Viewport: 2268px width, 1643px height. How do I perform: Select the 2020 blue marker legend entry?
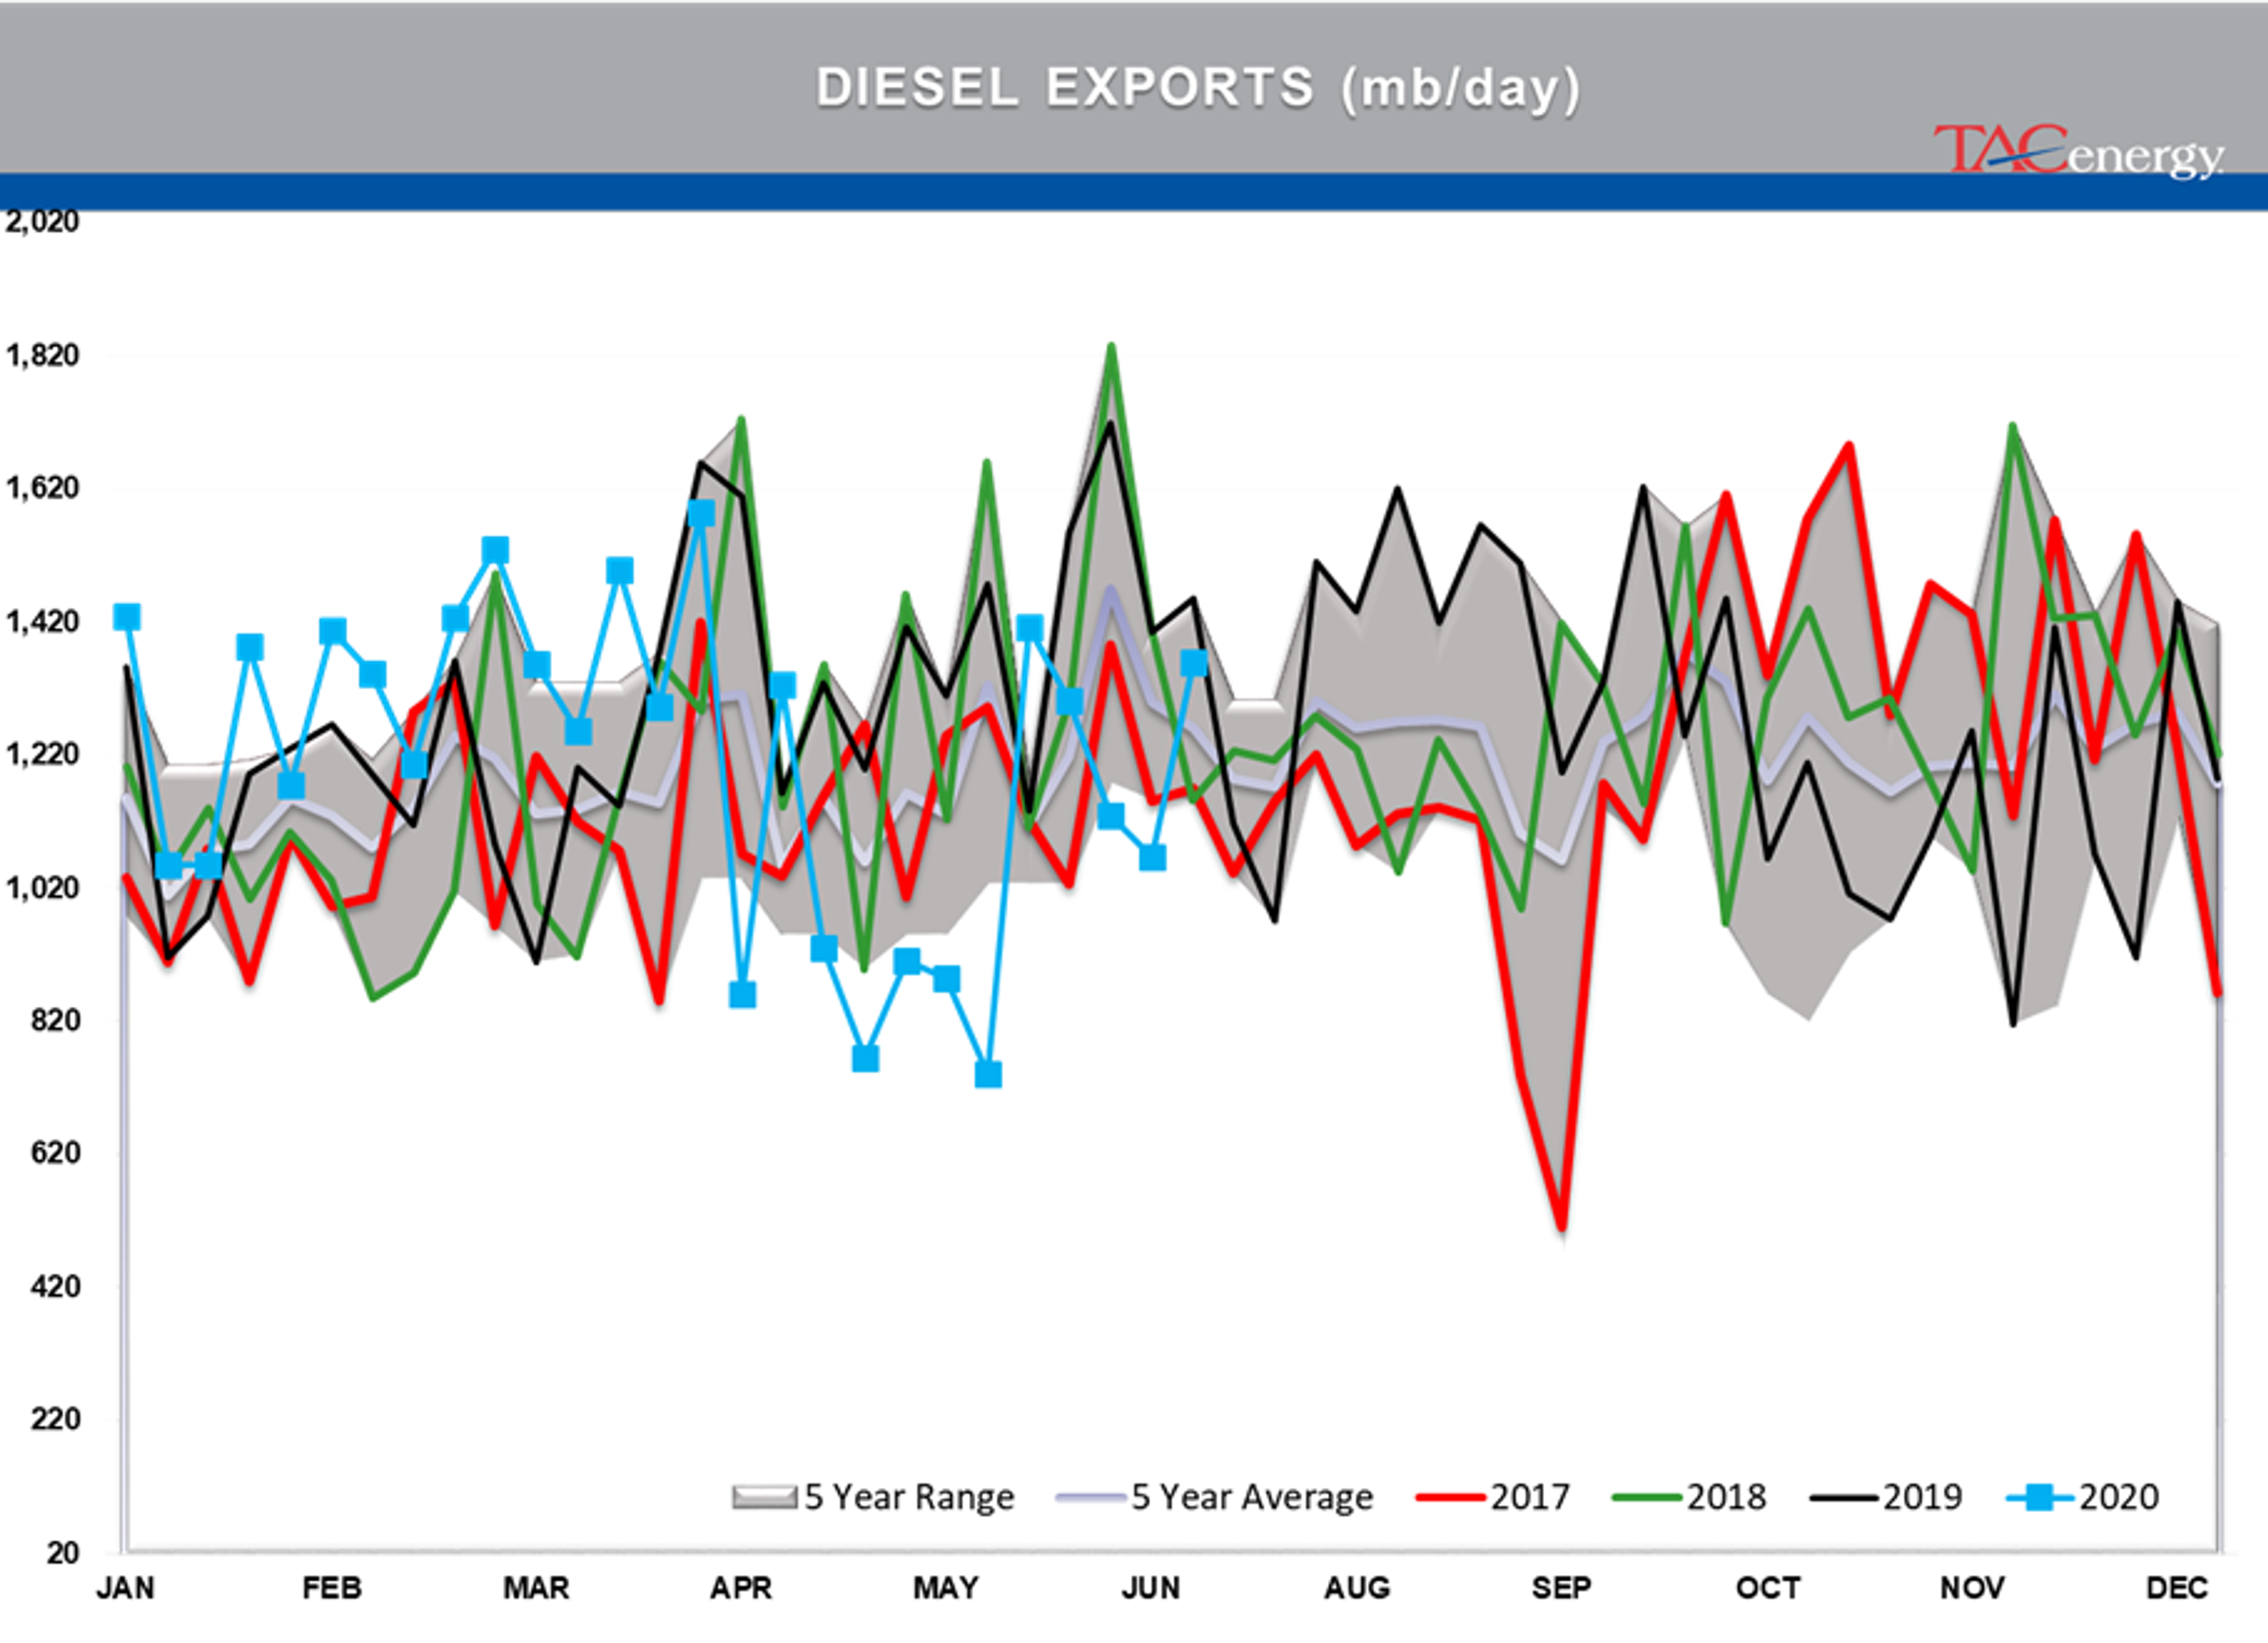(2083, 1497)
